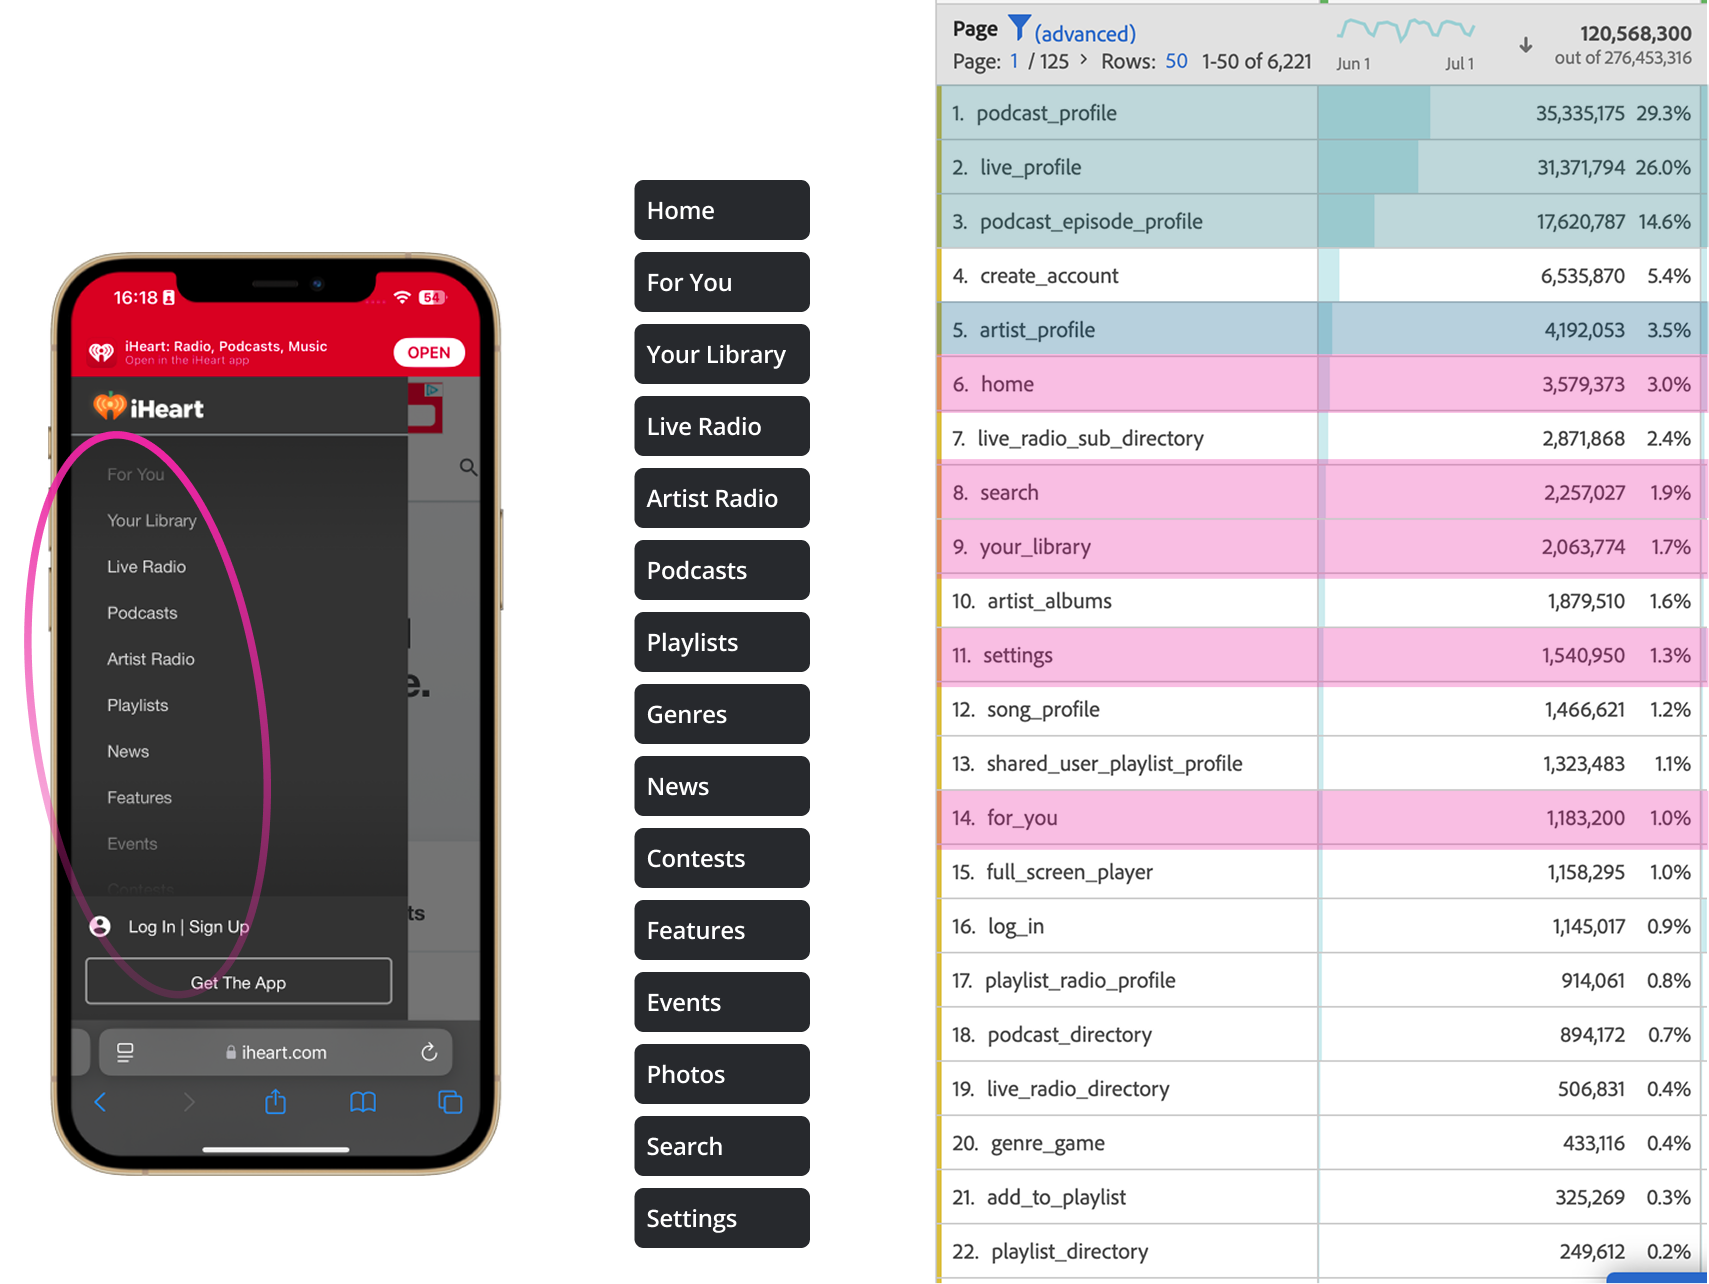Viewport: 1709px width, 1284px height.
Task: Open Live Radio in phone menu
Action: pyautogui.click(x=147, y=567)
